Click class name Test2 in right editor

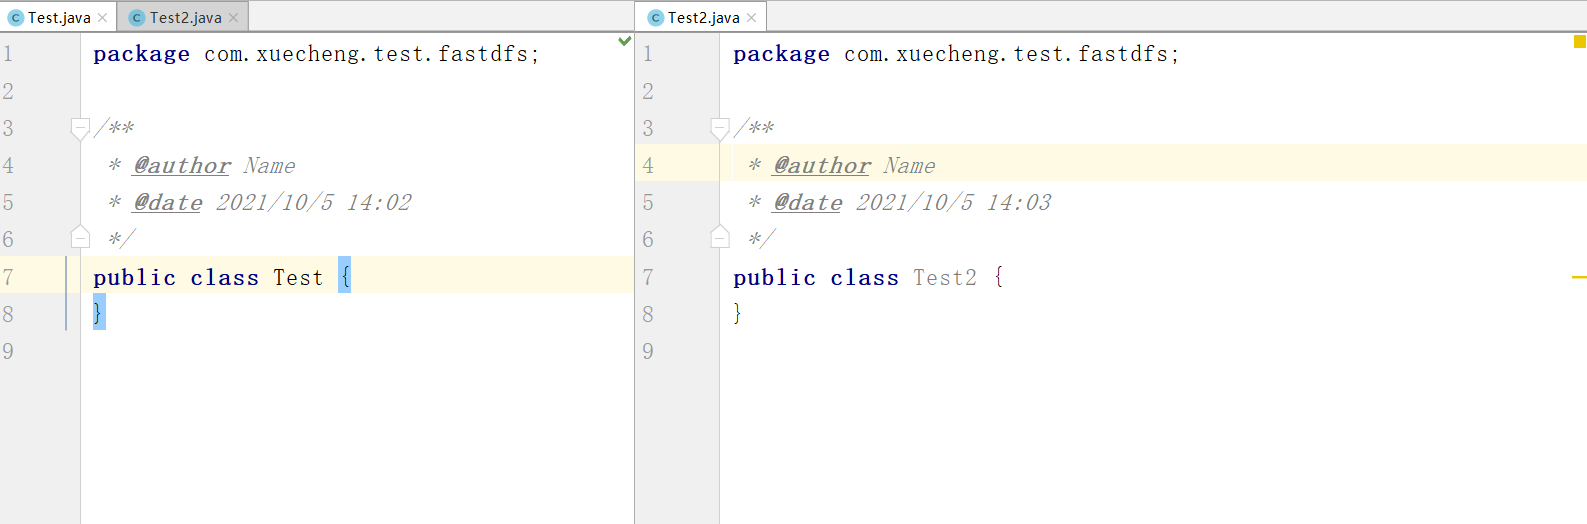945,277
